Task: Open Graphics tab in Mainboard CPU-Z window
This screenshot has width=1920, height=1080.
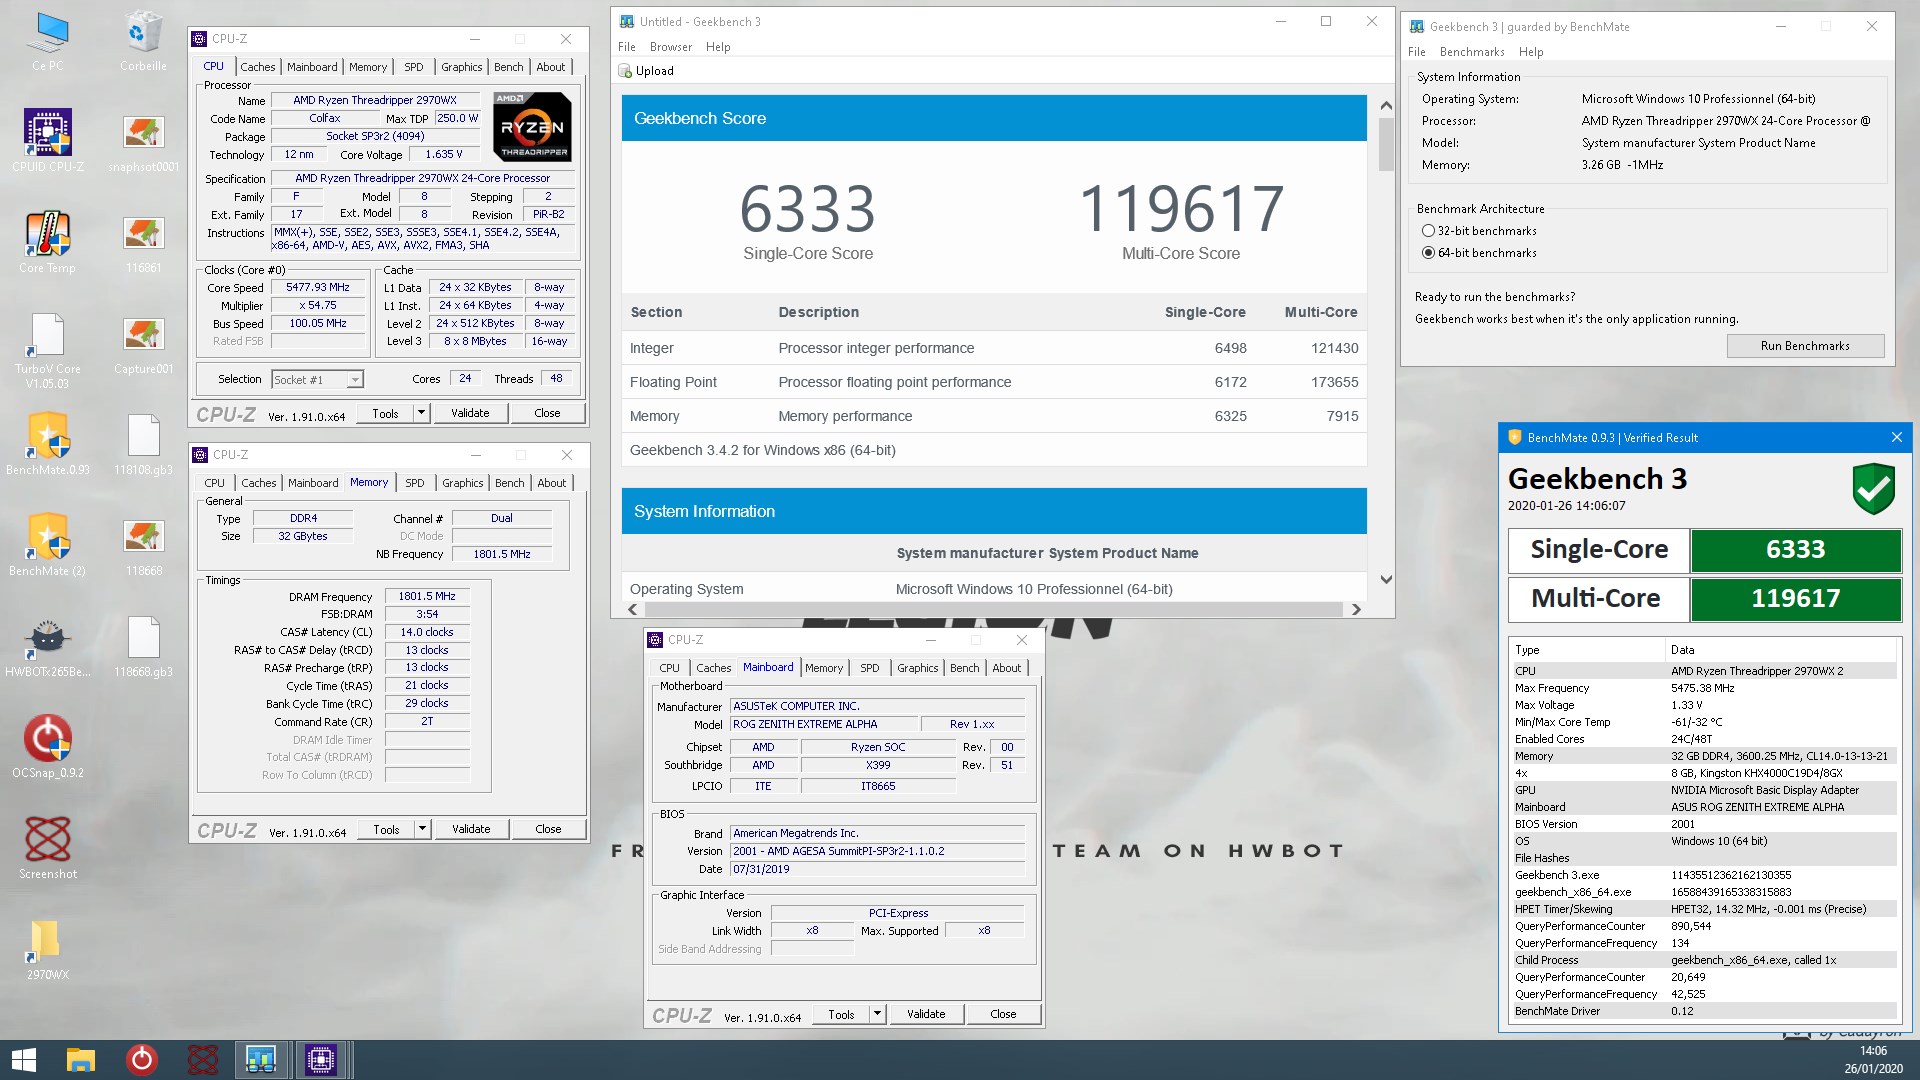Action: 917,668
